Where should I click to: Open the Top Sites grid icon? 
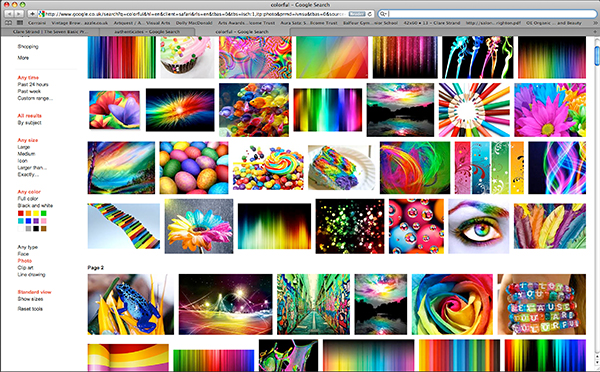tap(20, 23)
